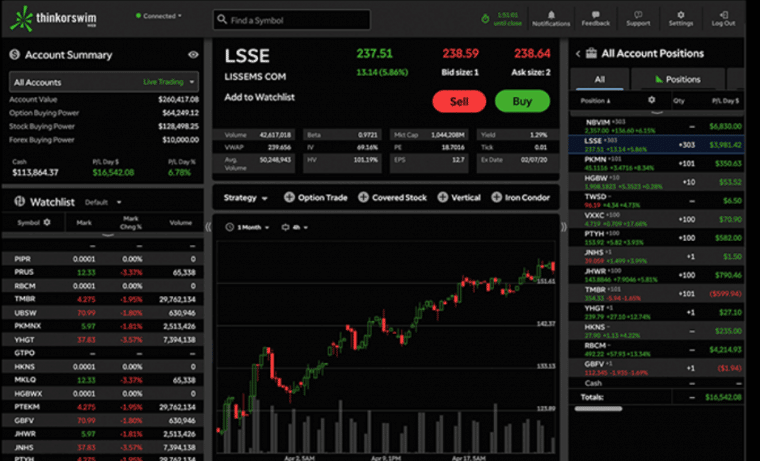Collapse the left panel using chart arrows
Image resolution: width=760 pixels, height=461 pixels.
click(209, 227)
